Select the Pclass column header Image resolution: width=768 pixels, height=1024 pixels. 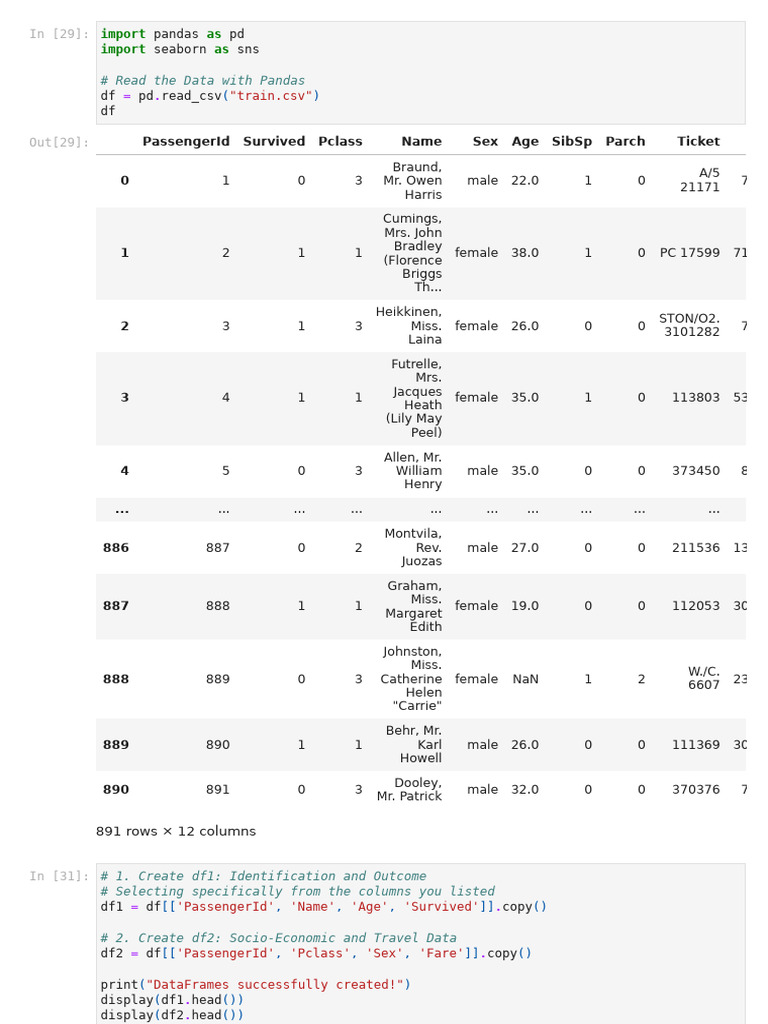340,142
